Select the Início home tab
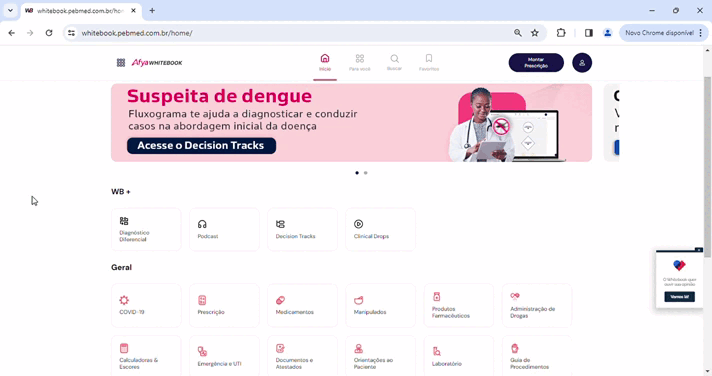The height and width of the screenshot is (376, 712). (325, 63)
